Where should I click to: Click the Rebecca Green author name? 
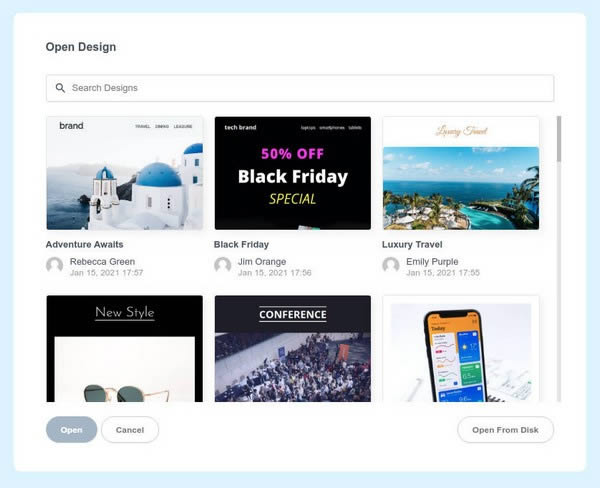click(103, 262)
